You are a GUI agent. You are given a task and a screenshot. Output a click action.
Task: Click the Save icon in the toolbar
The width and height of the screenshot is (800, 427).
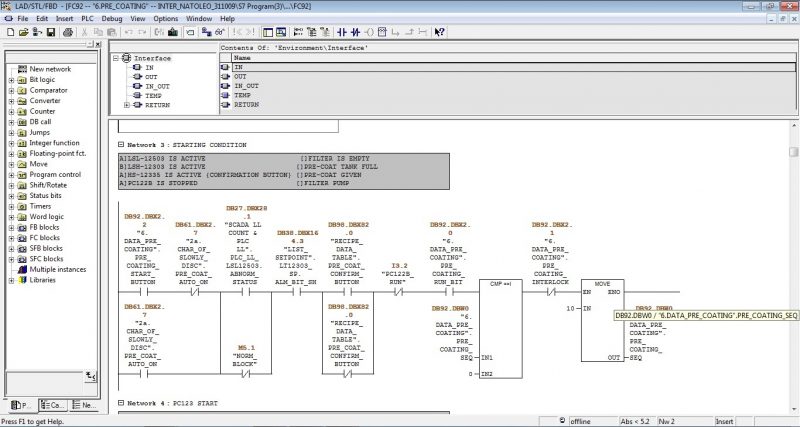pos(51,32)
